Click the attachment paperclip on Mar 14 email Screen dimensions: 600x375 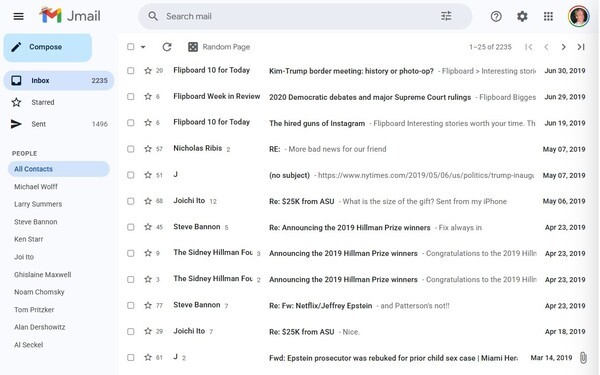point(583,358)
